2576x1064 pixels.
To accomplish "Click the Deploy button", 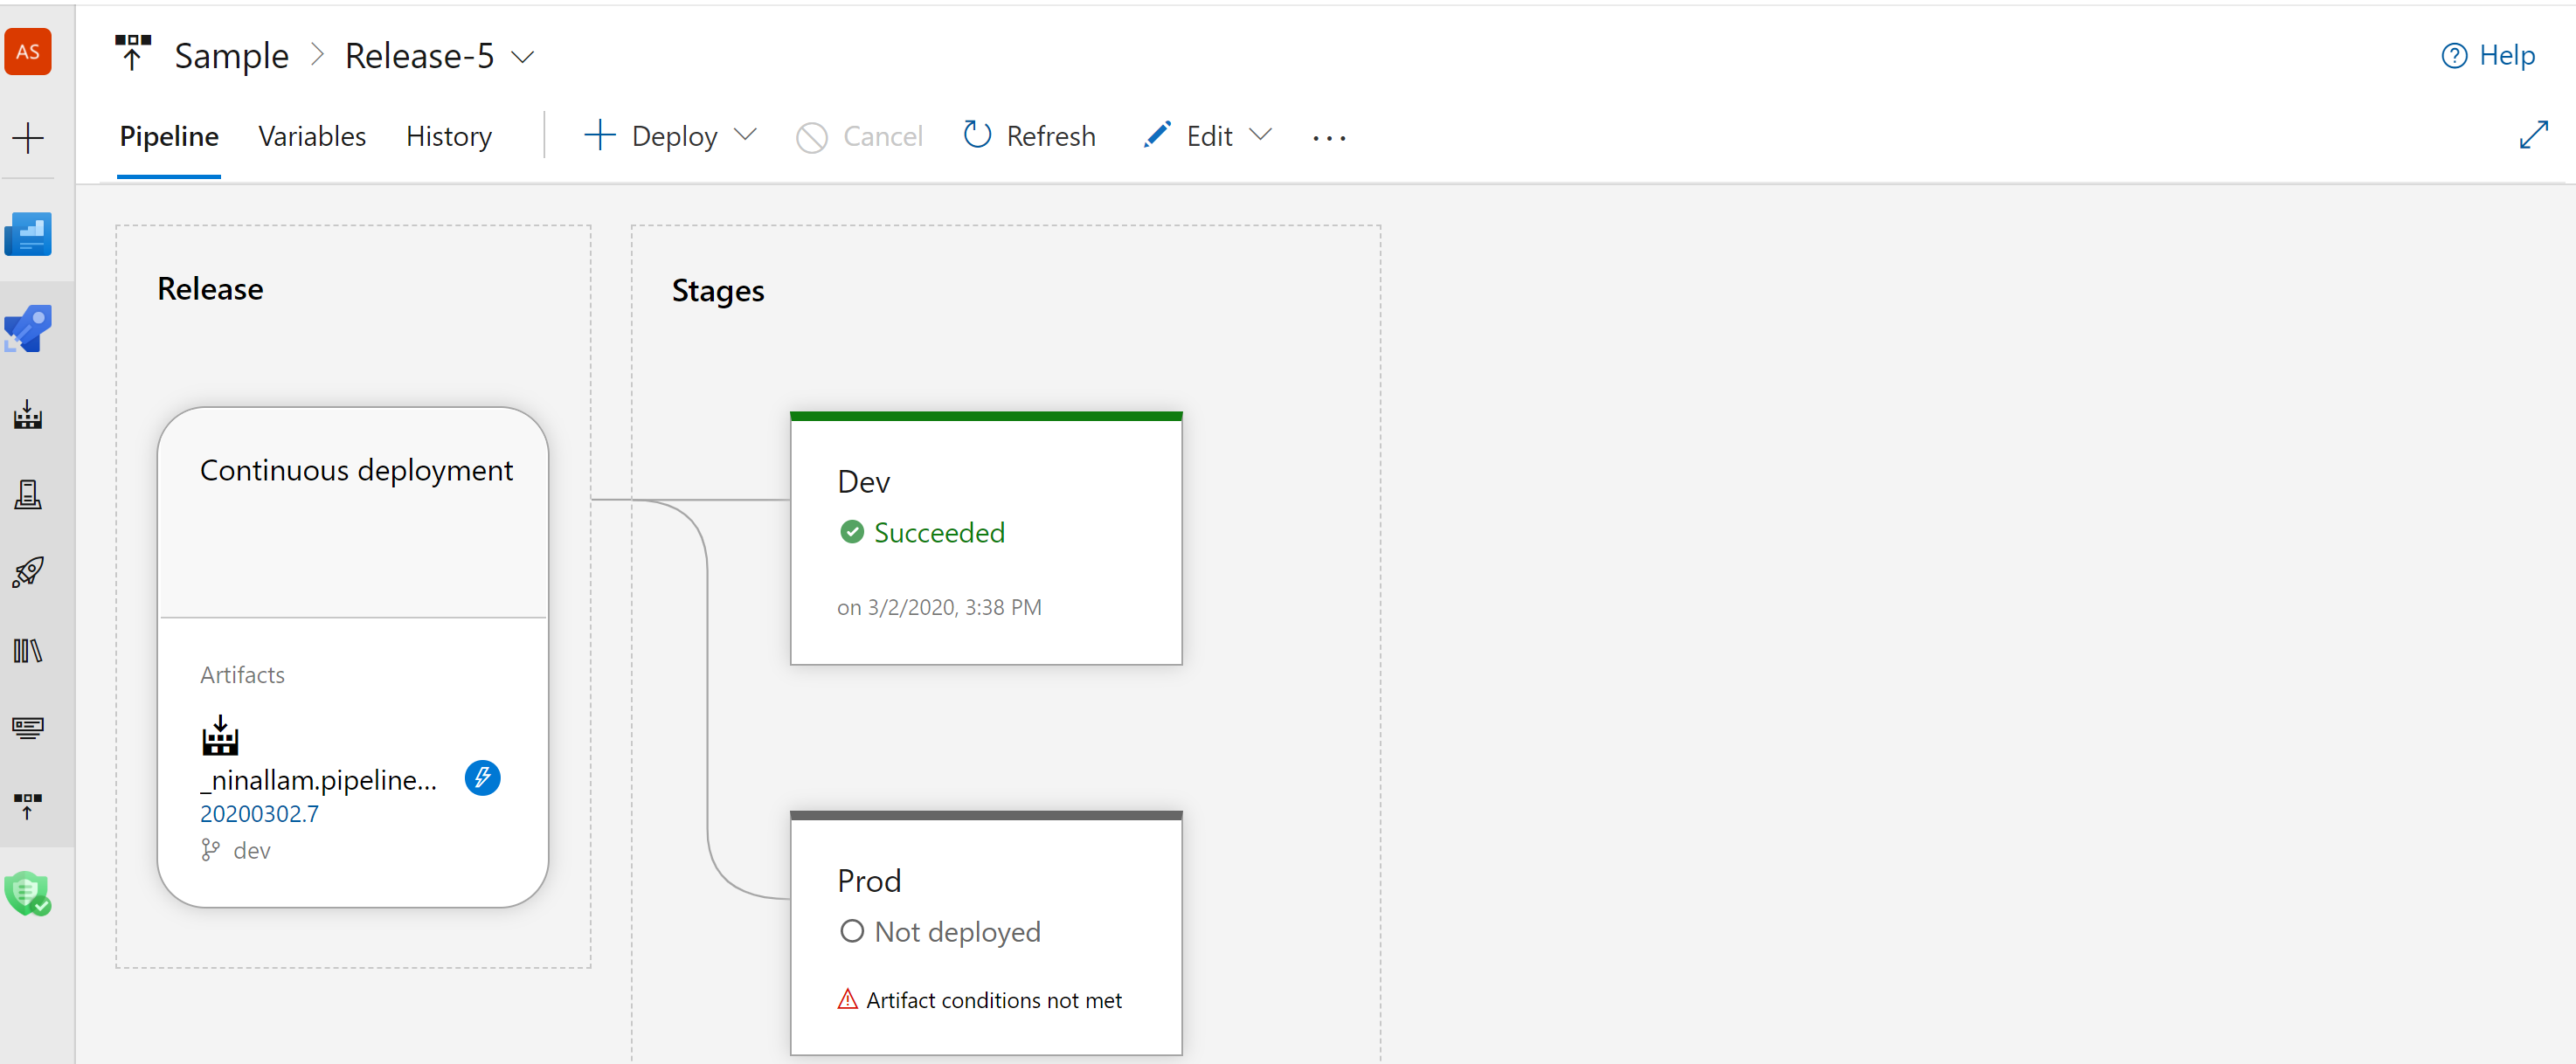I will (674, 136).
